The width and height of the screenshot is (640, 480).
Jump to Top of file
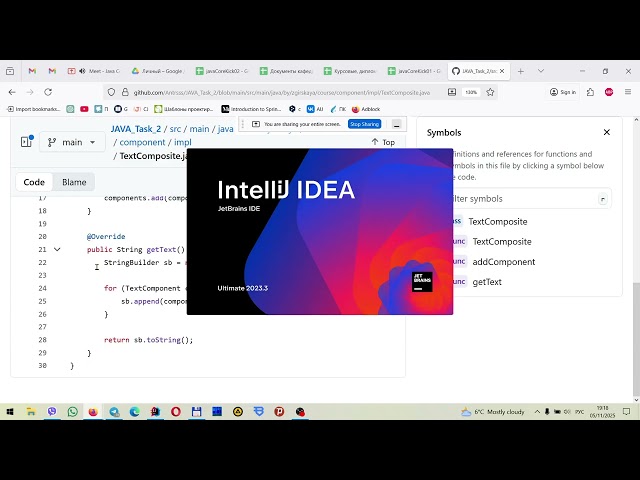point(383,142)
